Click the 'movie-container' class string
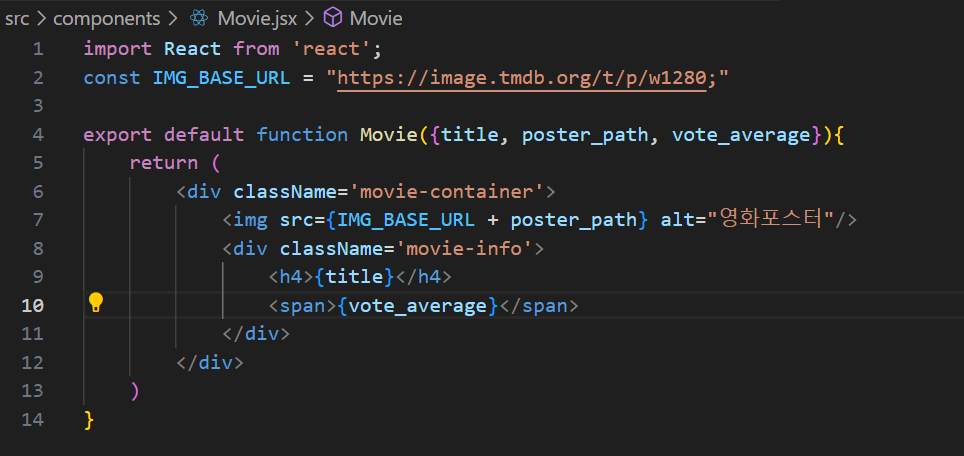Image resolution: width=964 pixels, height=456 pixels. (x=446, y=192)
